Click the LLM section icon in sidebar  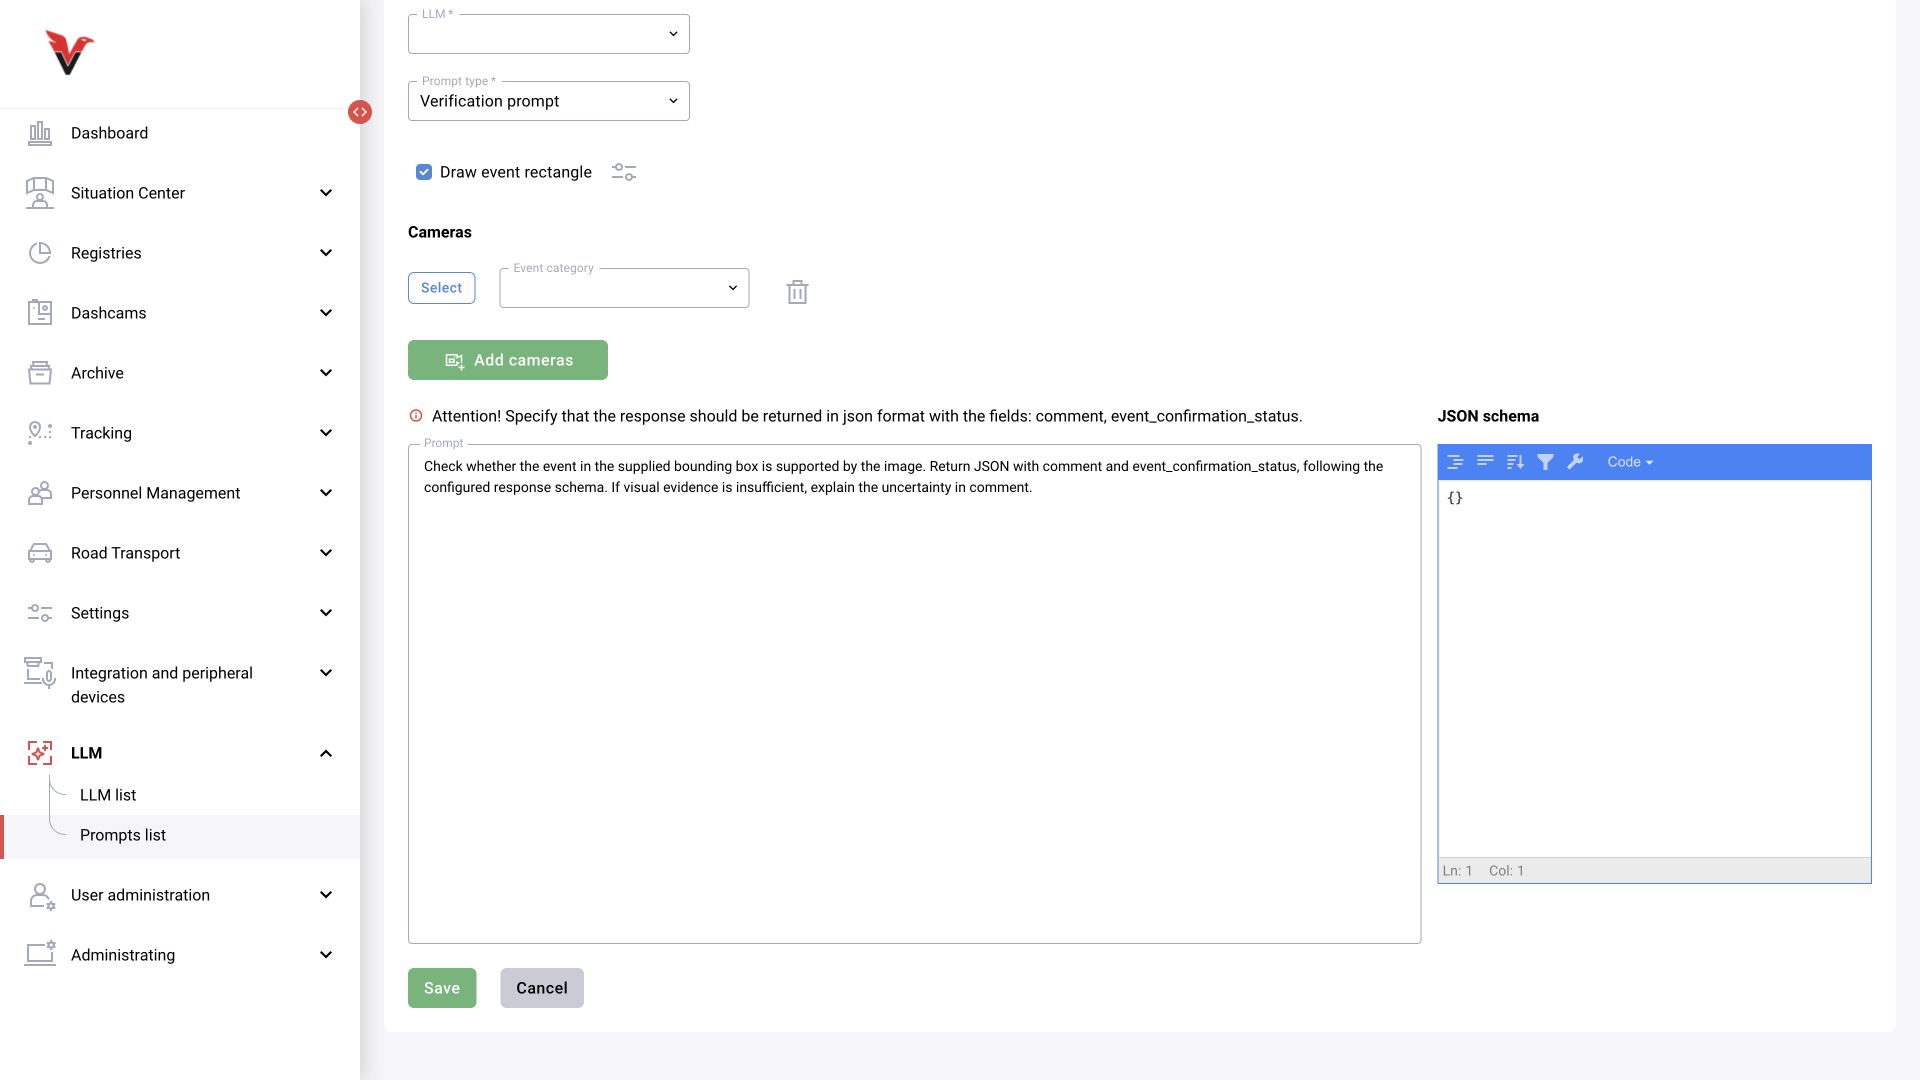click(x=40, y=753)
